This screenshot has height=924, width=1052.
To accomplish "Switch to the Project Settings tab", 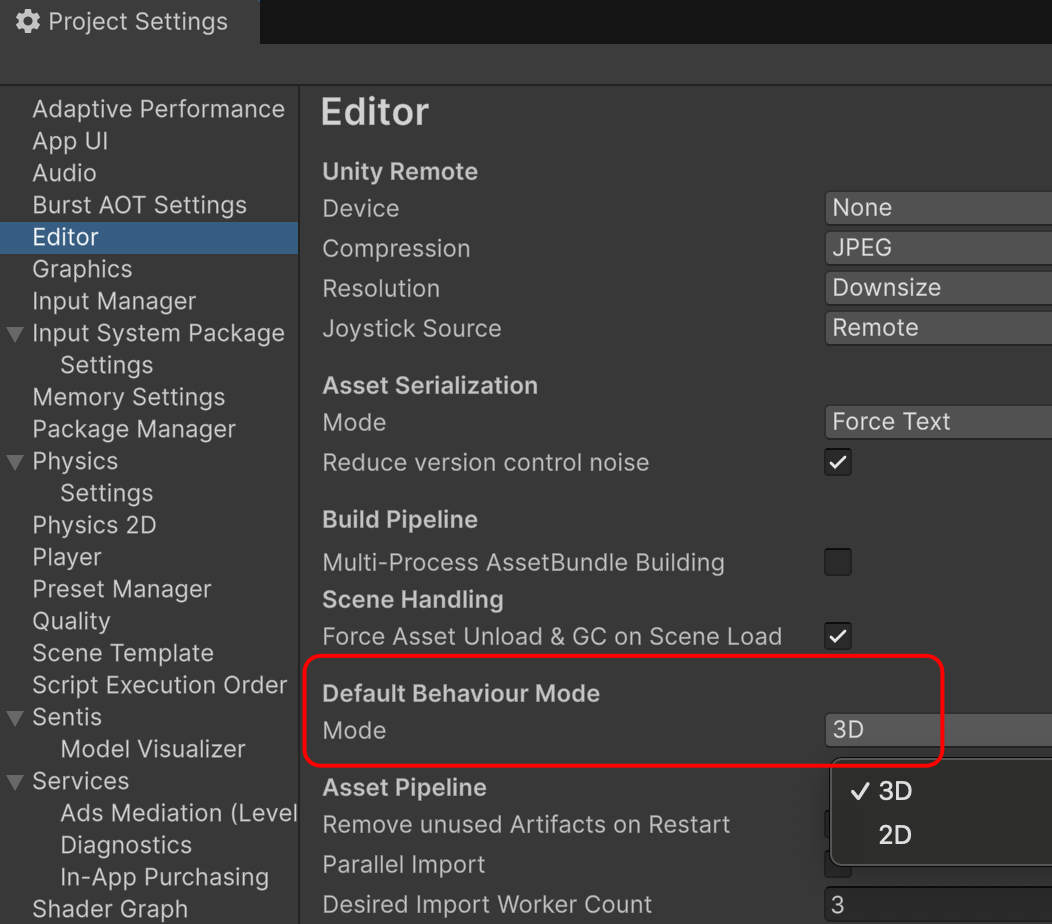I will point(130,21).
